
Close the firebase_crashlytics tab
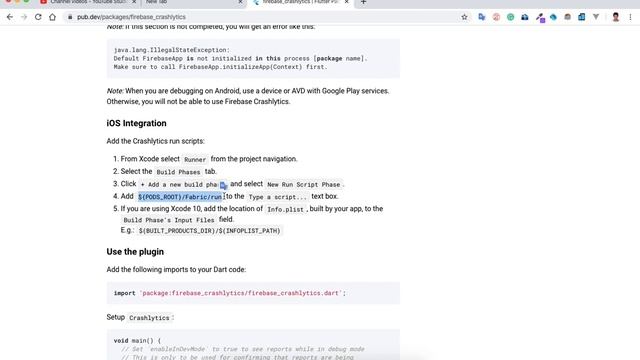pos(347,2)
